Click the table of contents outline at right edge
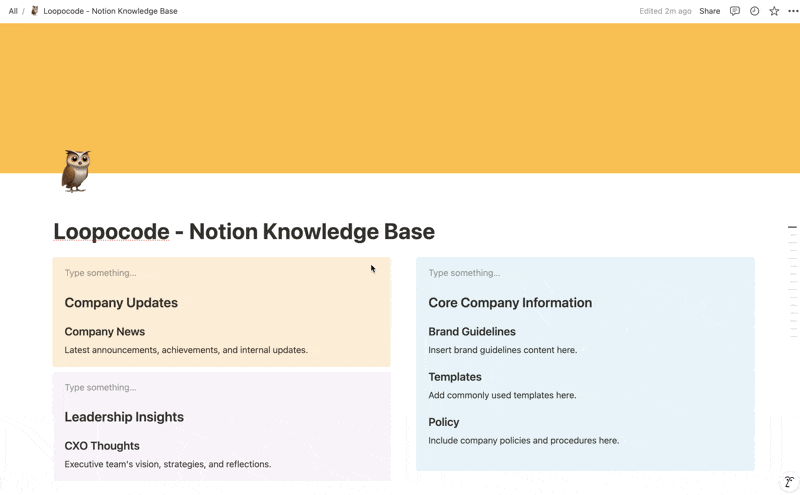800x495 pixels. [x=792, y=282]
